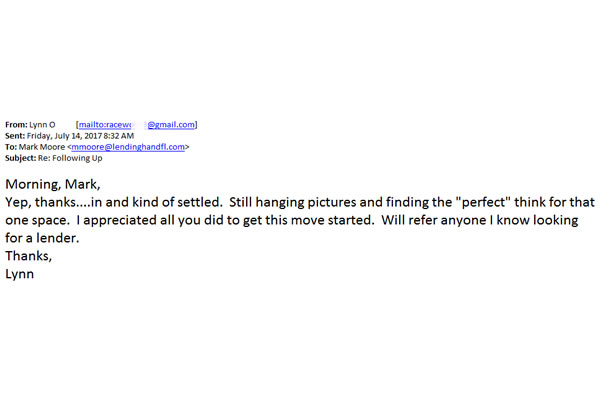
Task: Place cursor on the word "Yep"
Action: coord(18,201)
